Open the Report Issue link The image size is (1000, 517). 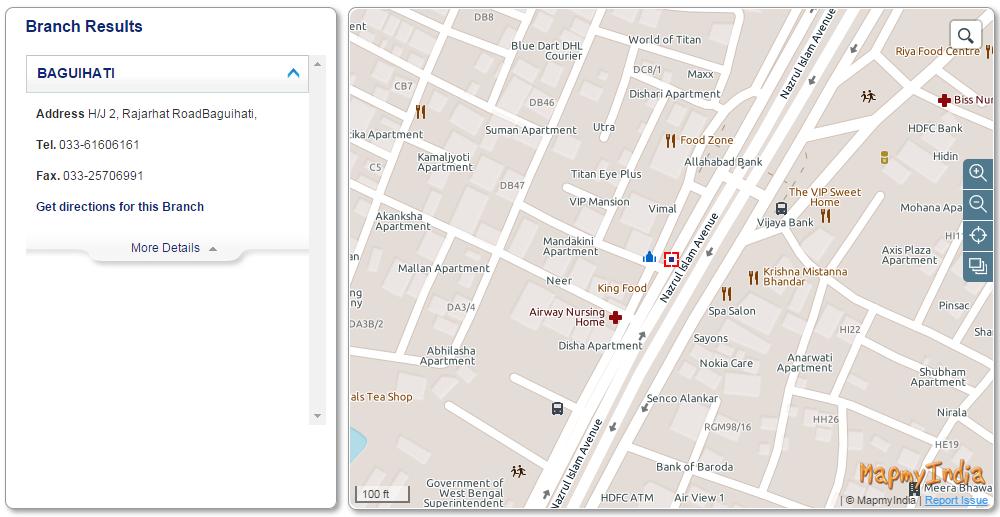pos(956,500)
